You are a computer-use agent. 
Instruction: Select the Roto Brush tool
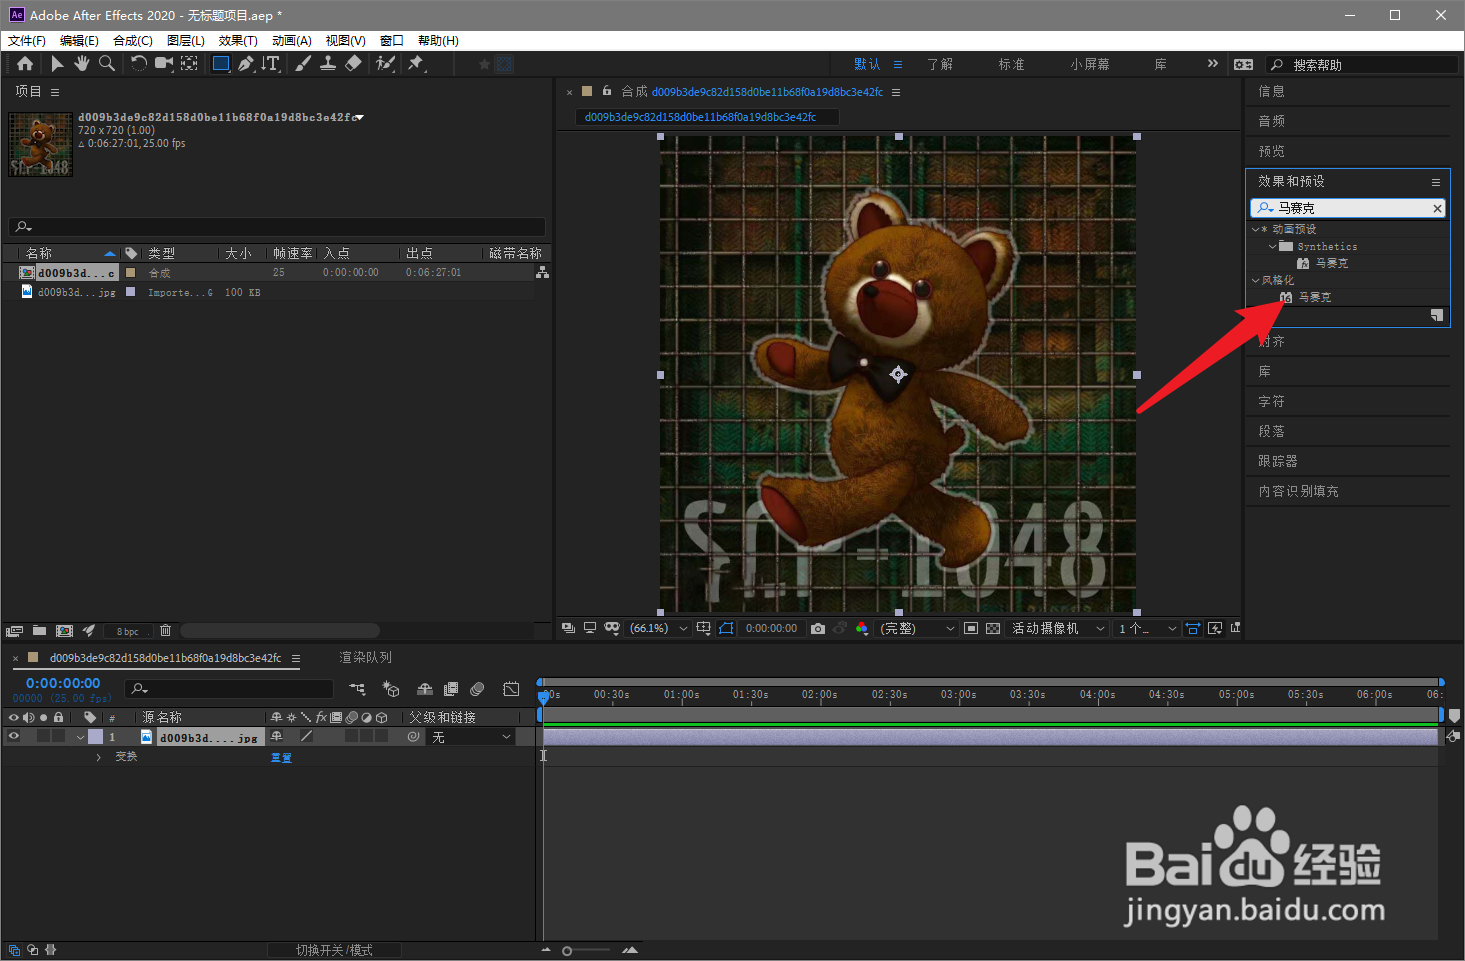click(385, 64)
